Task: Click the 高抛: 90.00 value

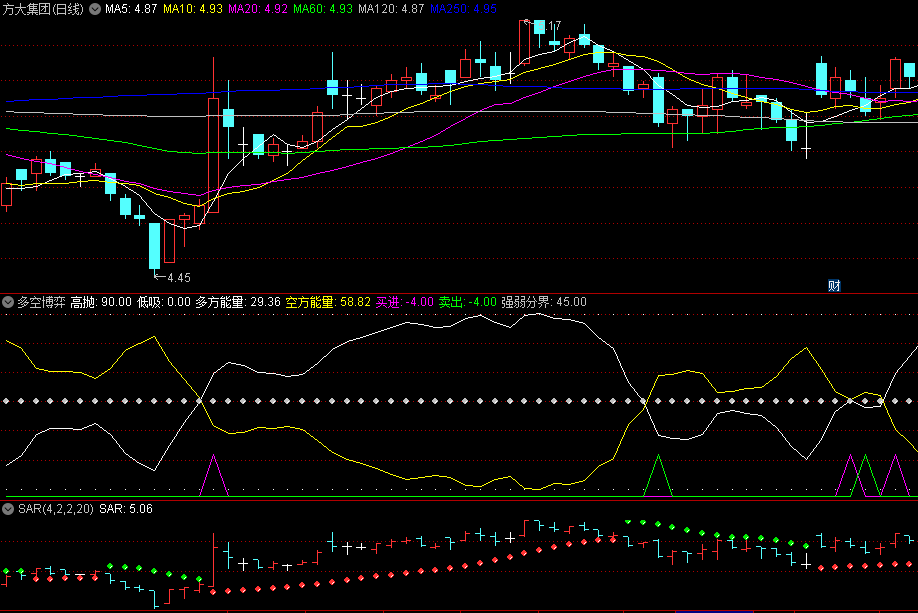Action: point(101,302)
